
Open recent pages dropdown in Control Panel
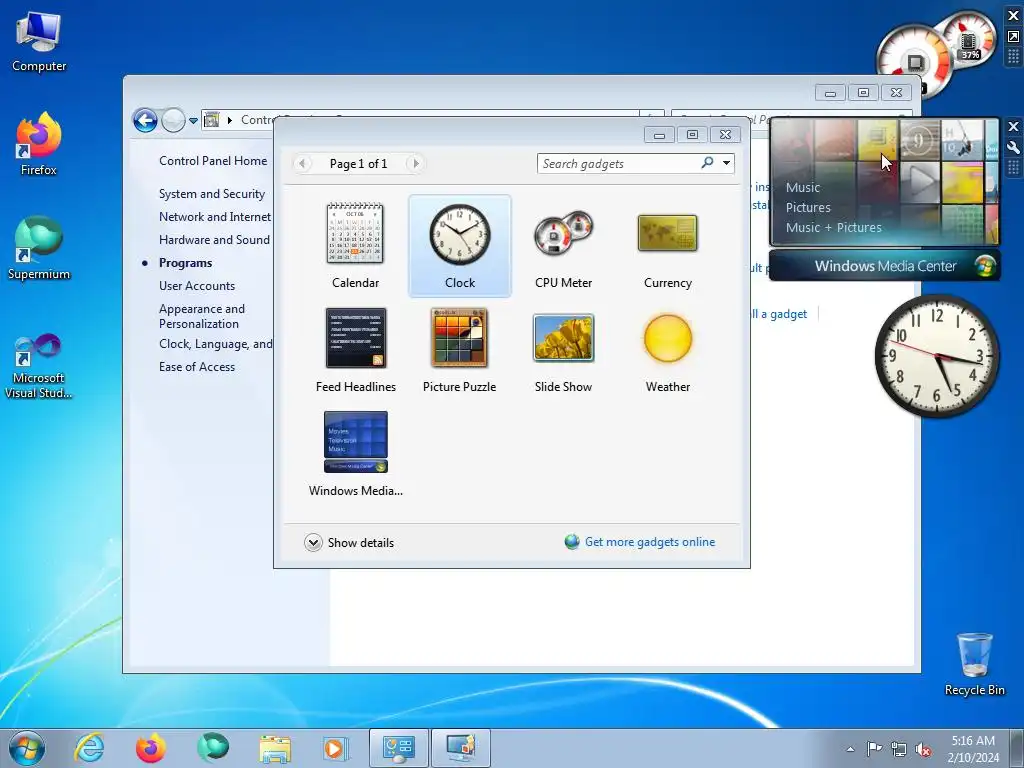[193, 121]
